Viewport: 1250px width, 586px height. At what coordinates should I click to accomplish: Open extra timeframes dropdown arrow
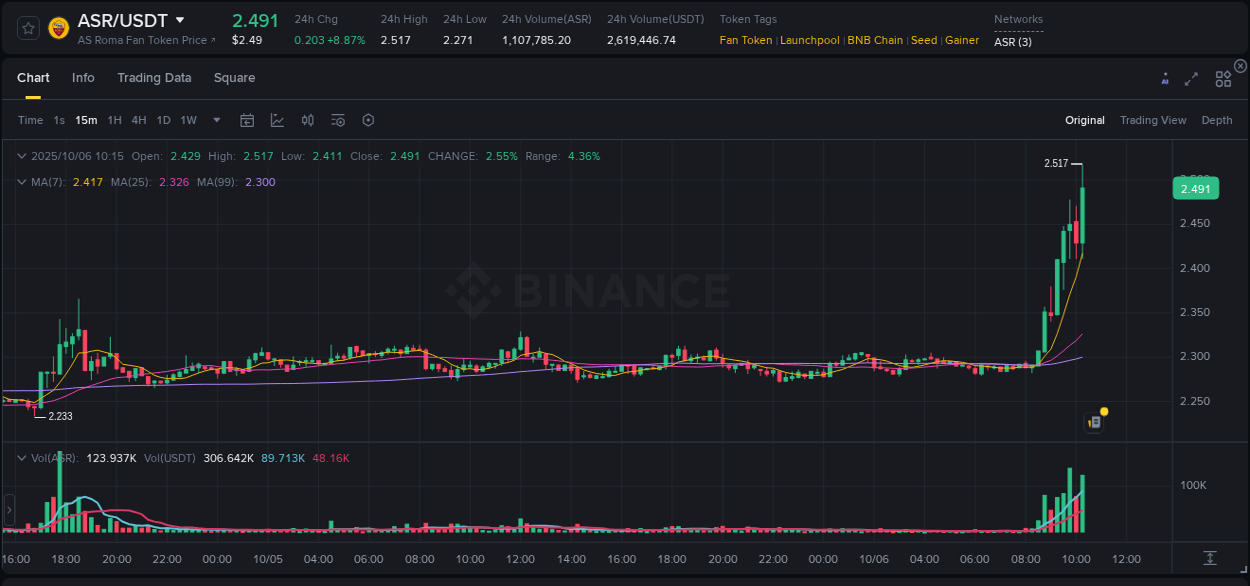pyautogui.click(x=215, y=120)
